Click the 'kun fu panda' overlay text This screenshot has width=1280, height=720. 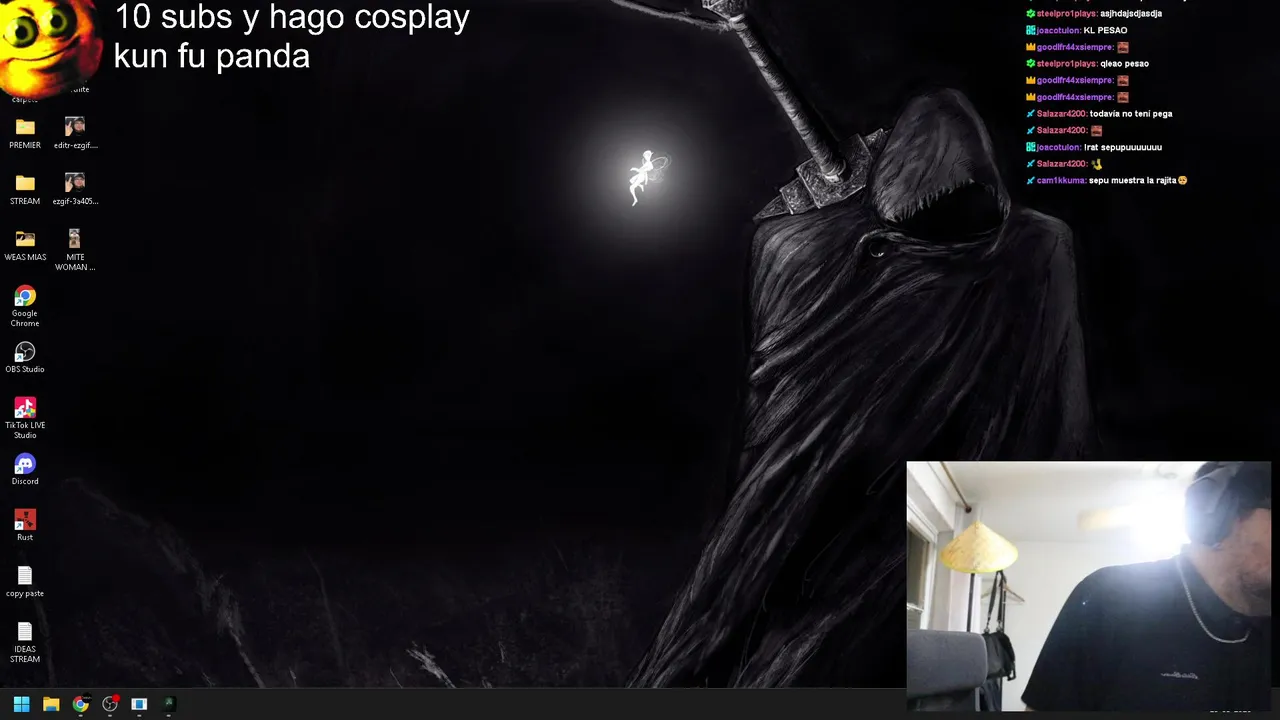tap(212, 56)
